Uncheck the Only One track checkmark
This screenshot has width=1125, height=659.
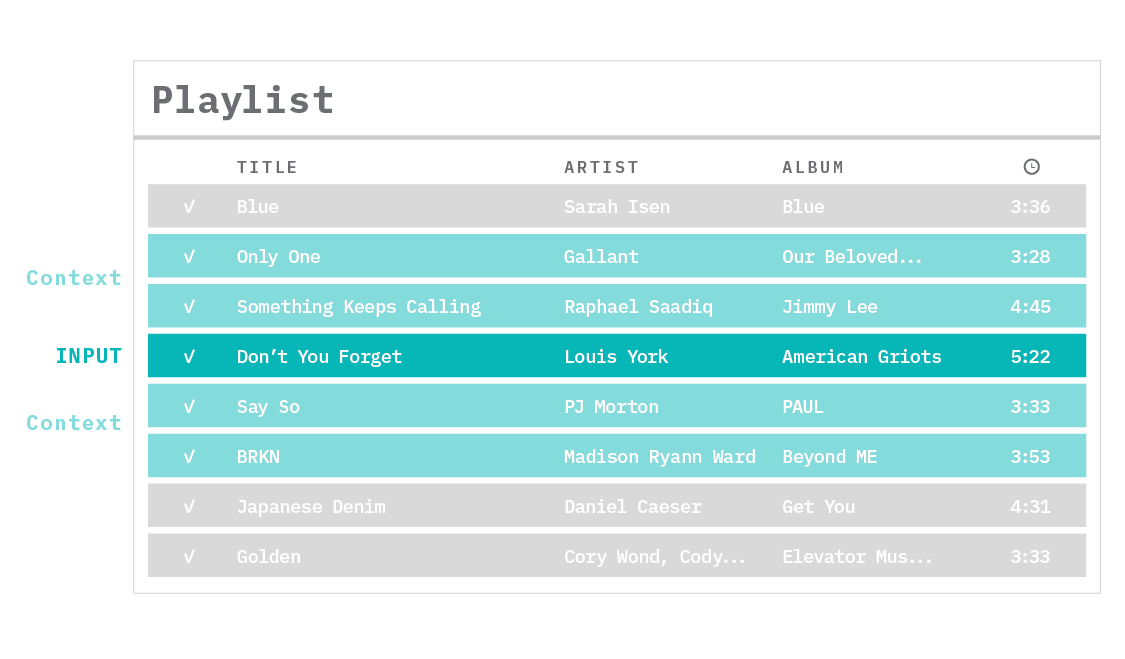coord(189,257)
